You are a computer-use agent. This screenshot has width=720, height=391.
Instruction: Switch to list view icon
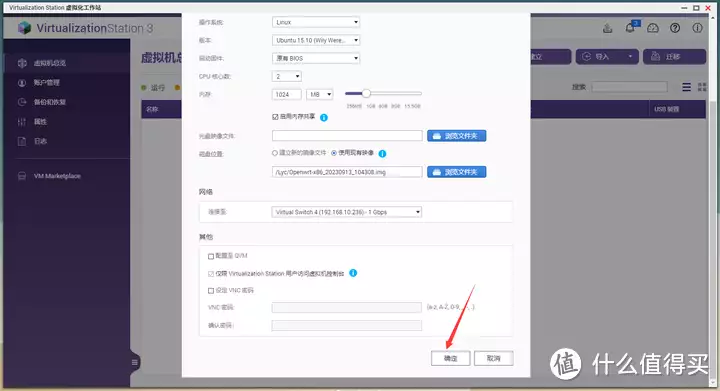tap(686, 87)
